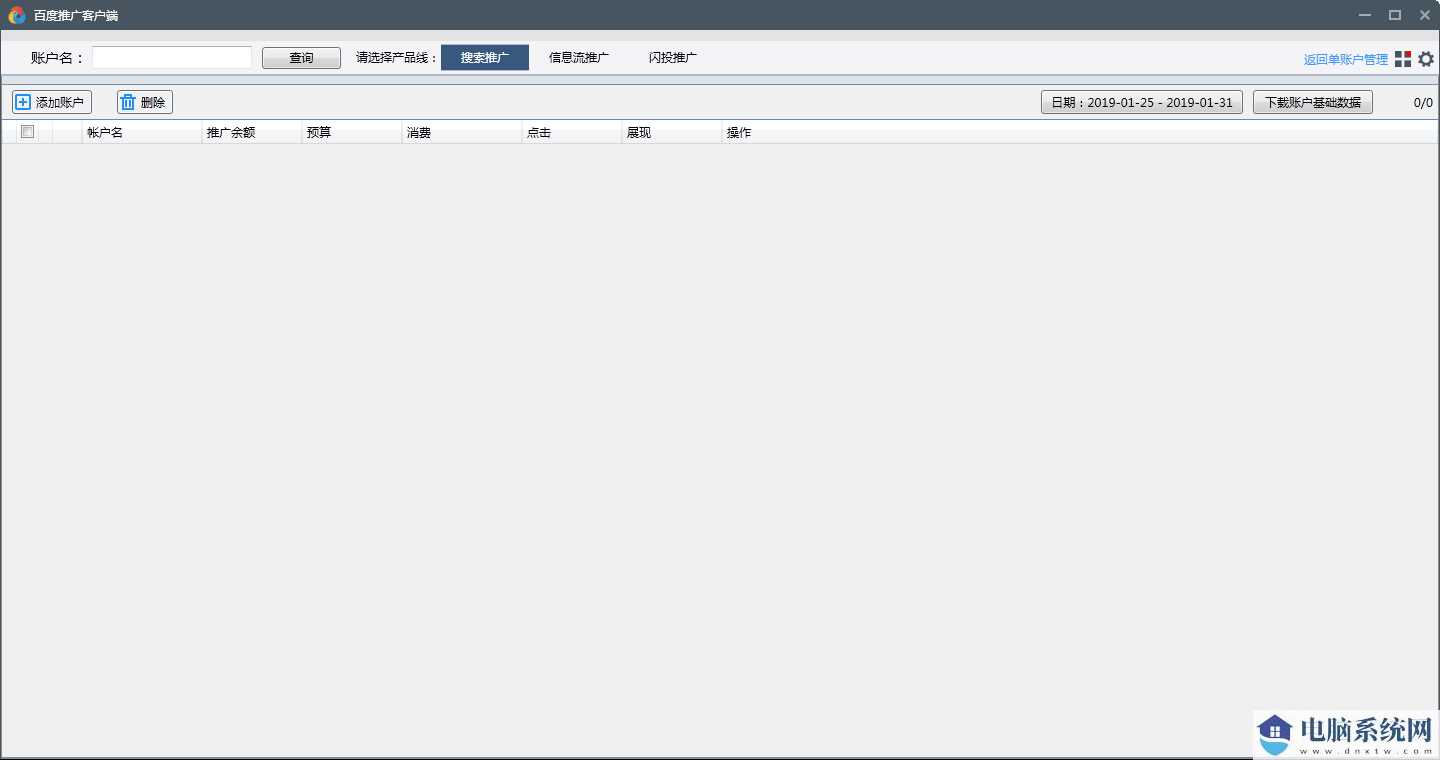
Task: Click the Baidu Promotion app logo icon
Action: click(16, 15)
